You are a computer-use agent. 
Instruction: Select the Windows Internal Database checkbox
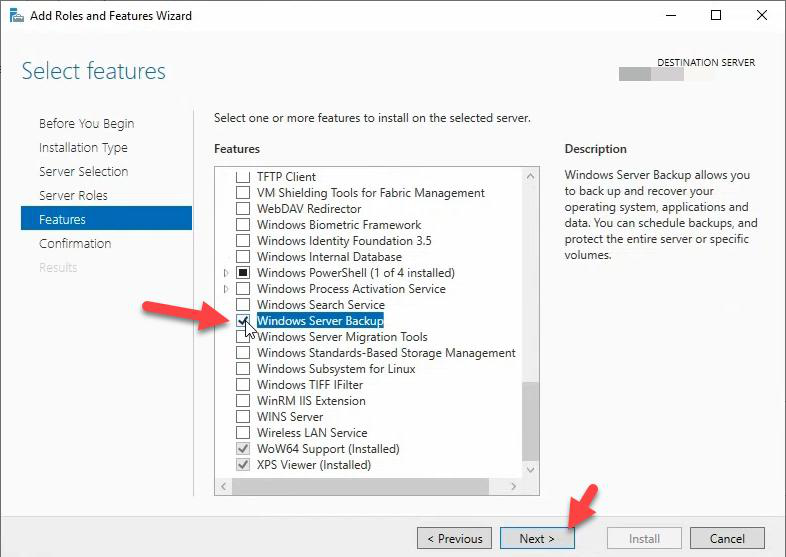click(x=243, y=257)
